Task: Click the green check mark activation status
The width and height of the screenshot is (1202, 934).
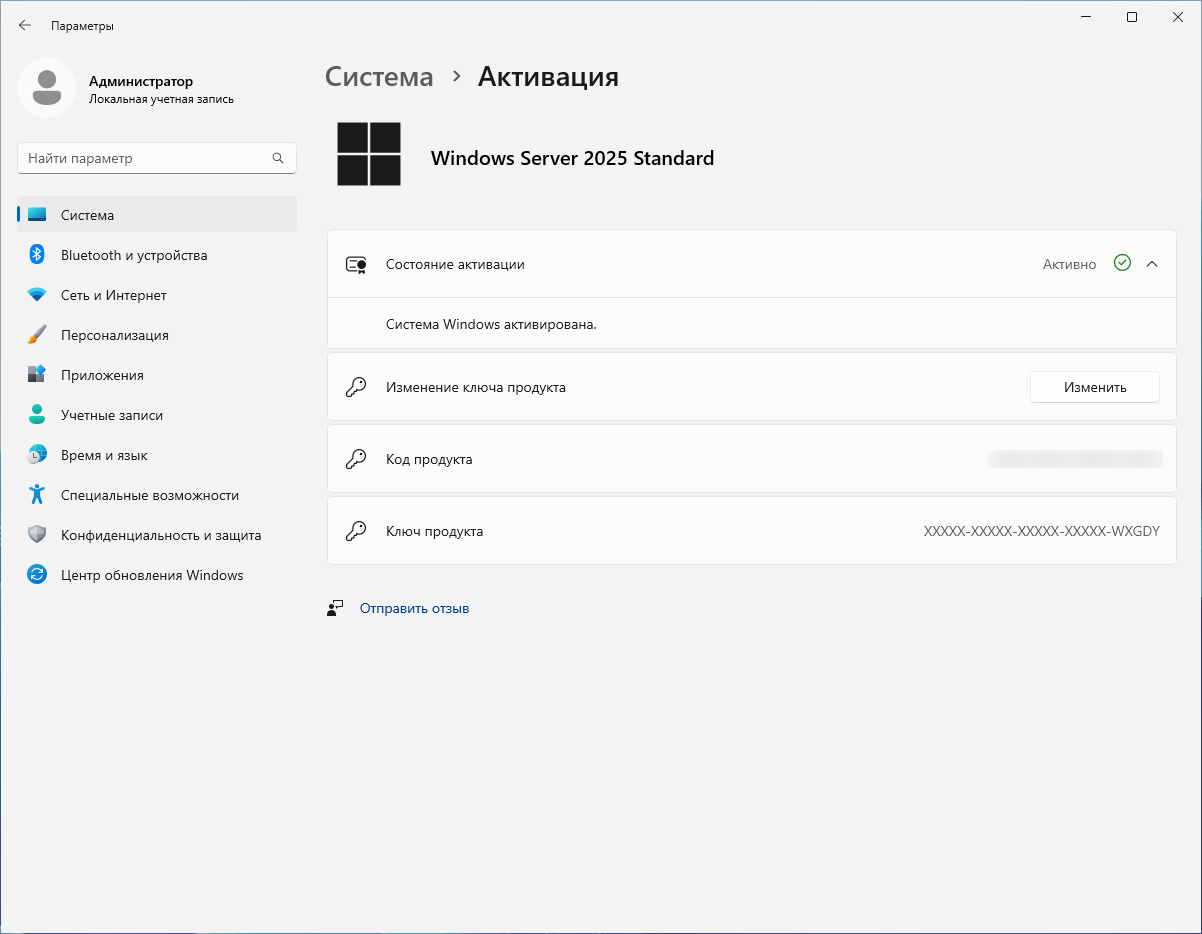Action: 1122,264
